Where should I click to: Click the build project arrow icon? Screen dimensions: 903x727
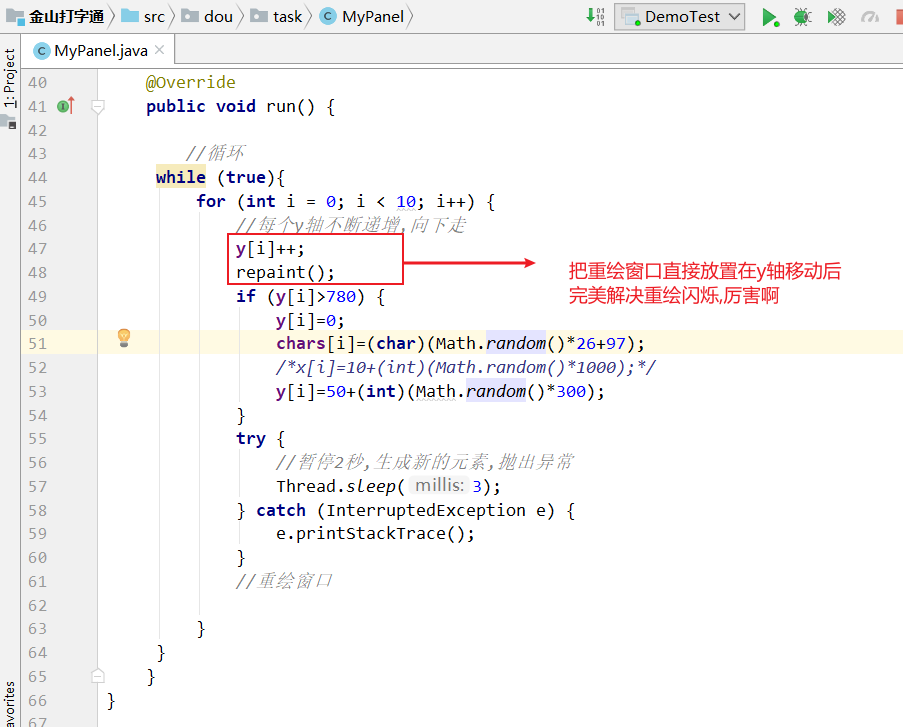tap(595, 17)
